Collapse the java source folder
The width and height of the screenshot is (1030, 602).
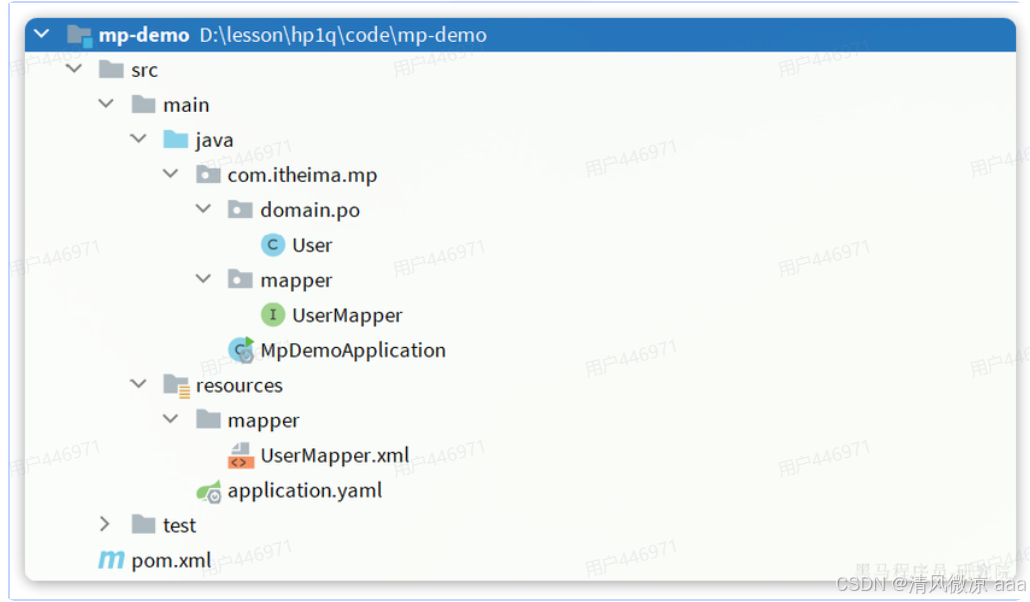tap(138, 138)
